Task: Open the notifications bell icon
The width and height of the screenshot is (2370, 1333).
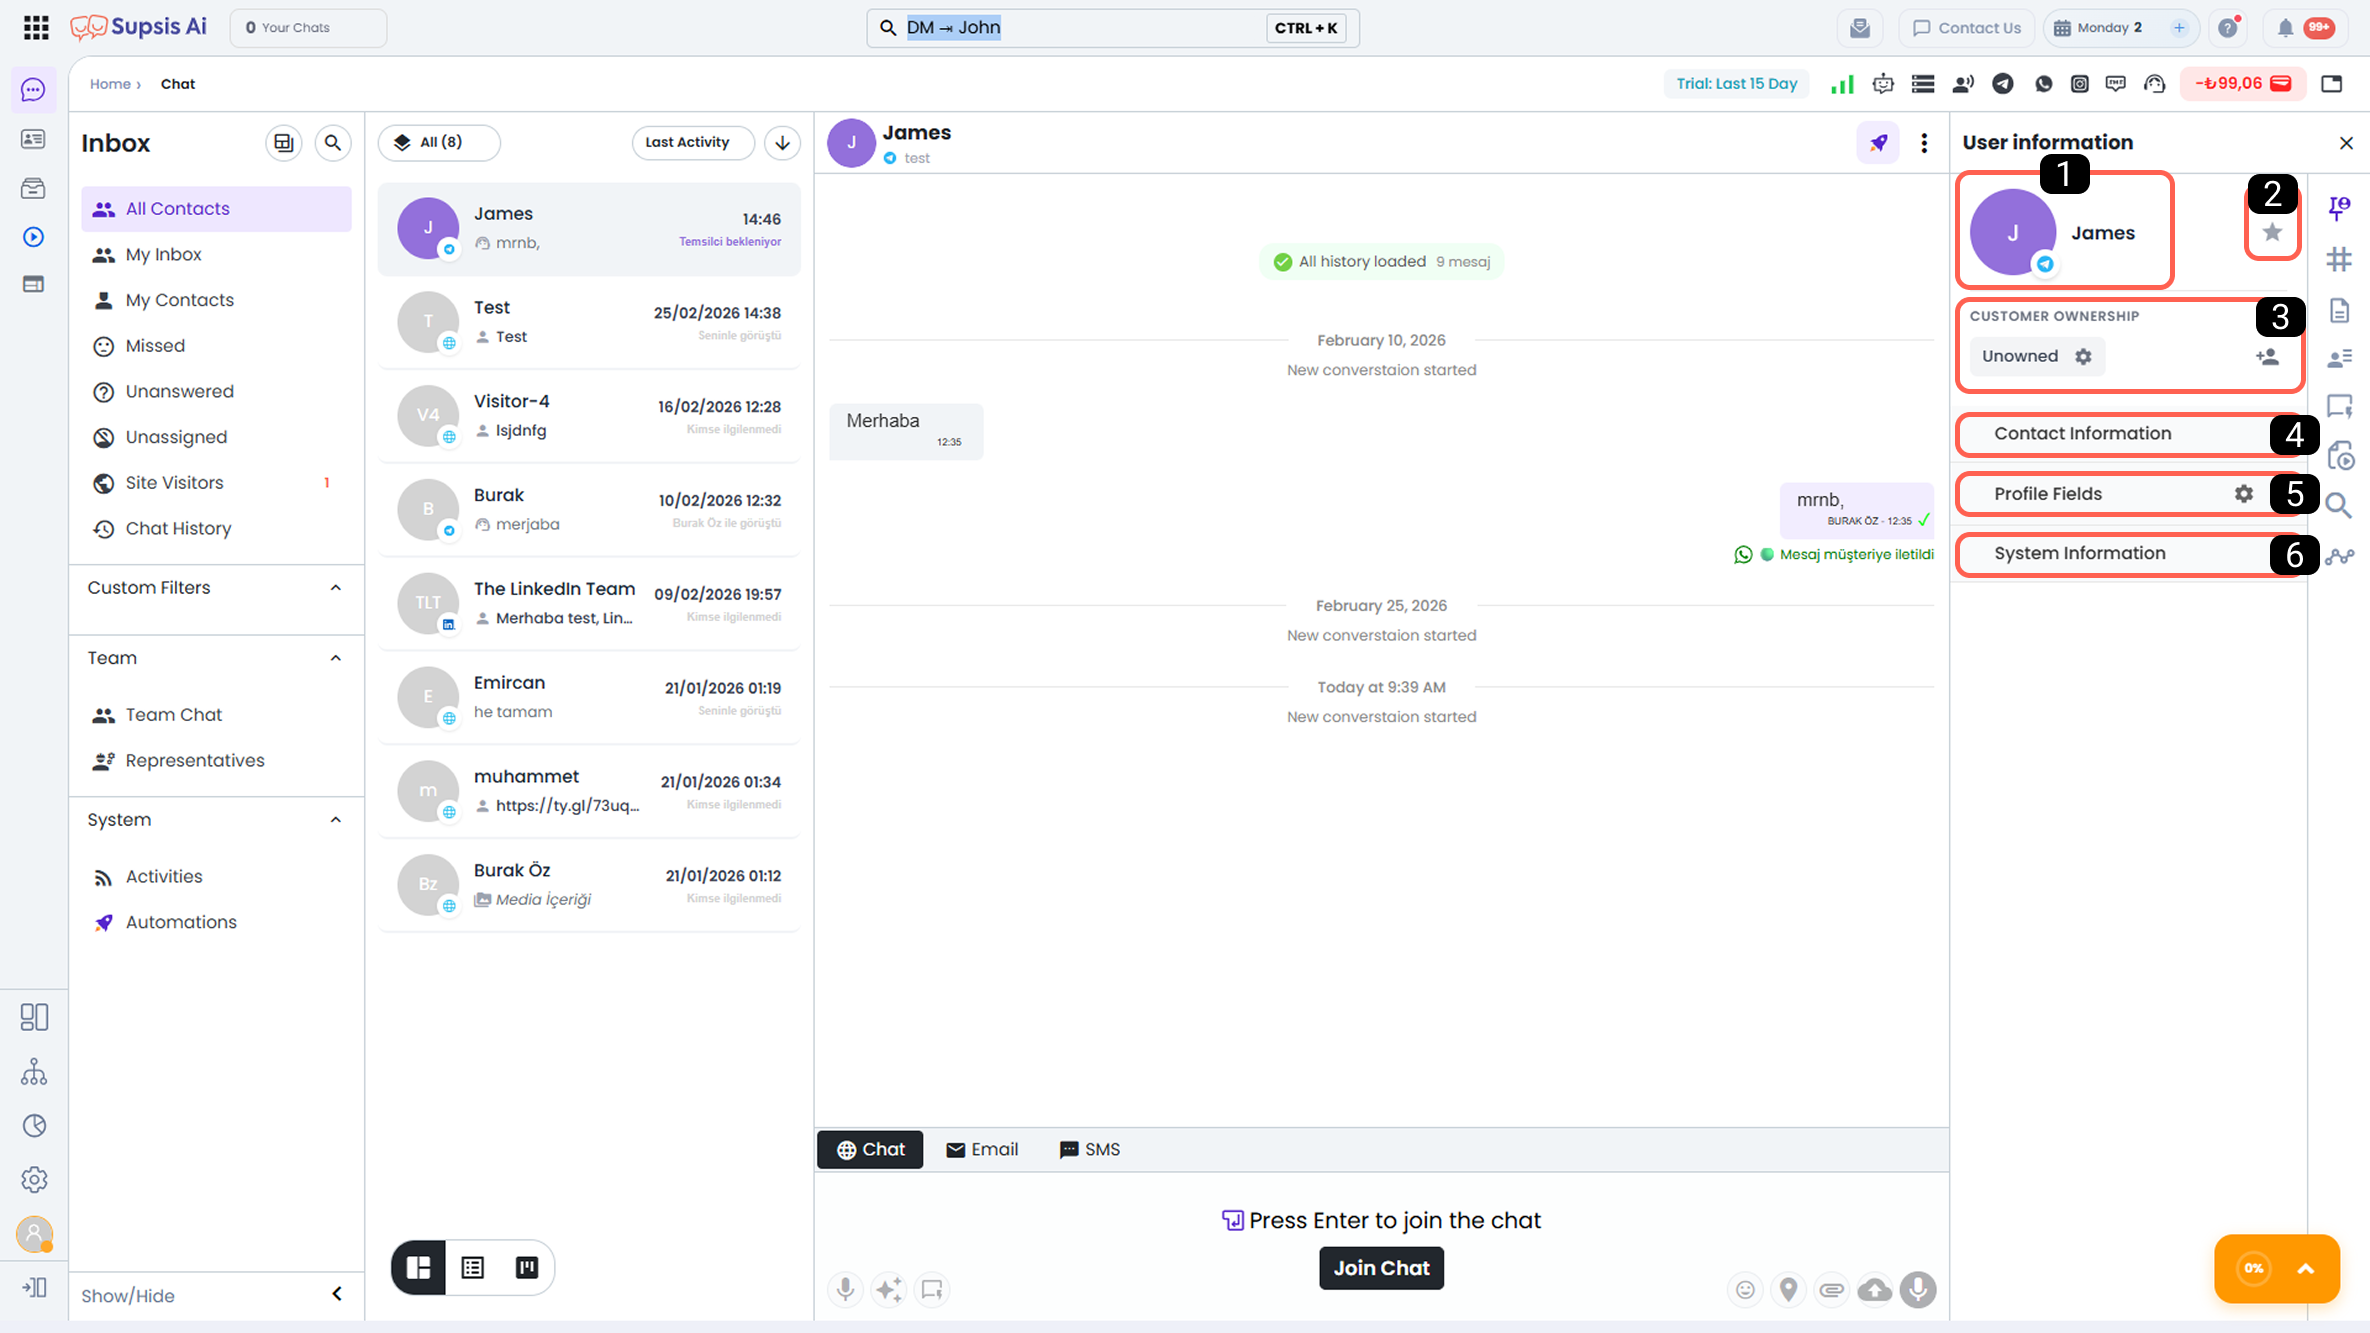Action: pos(2286,28)
